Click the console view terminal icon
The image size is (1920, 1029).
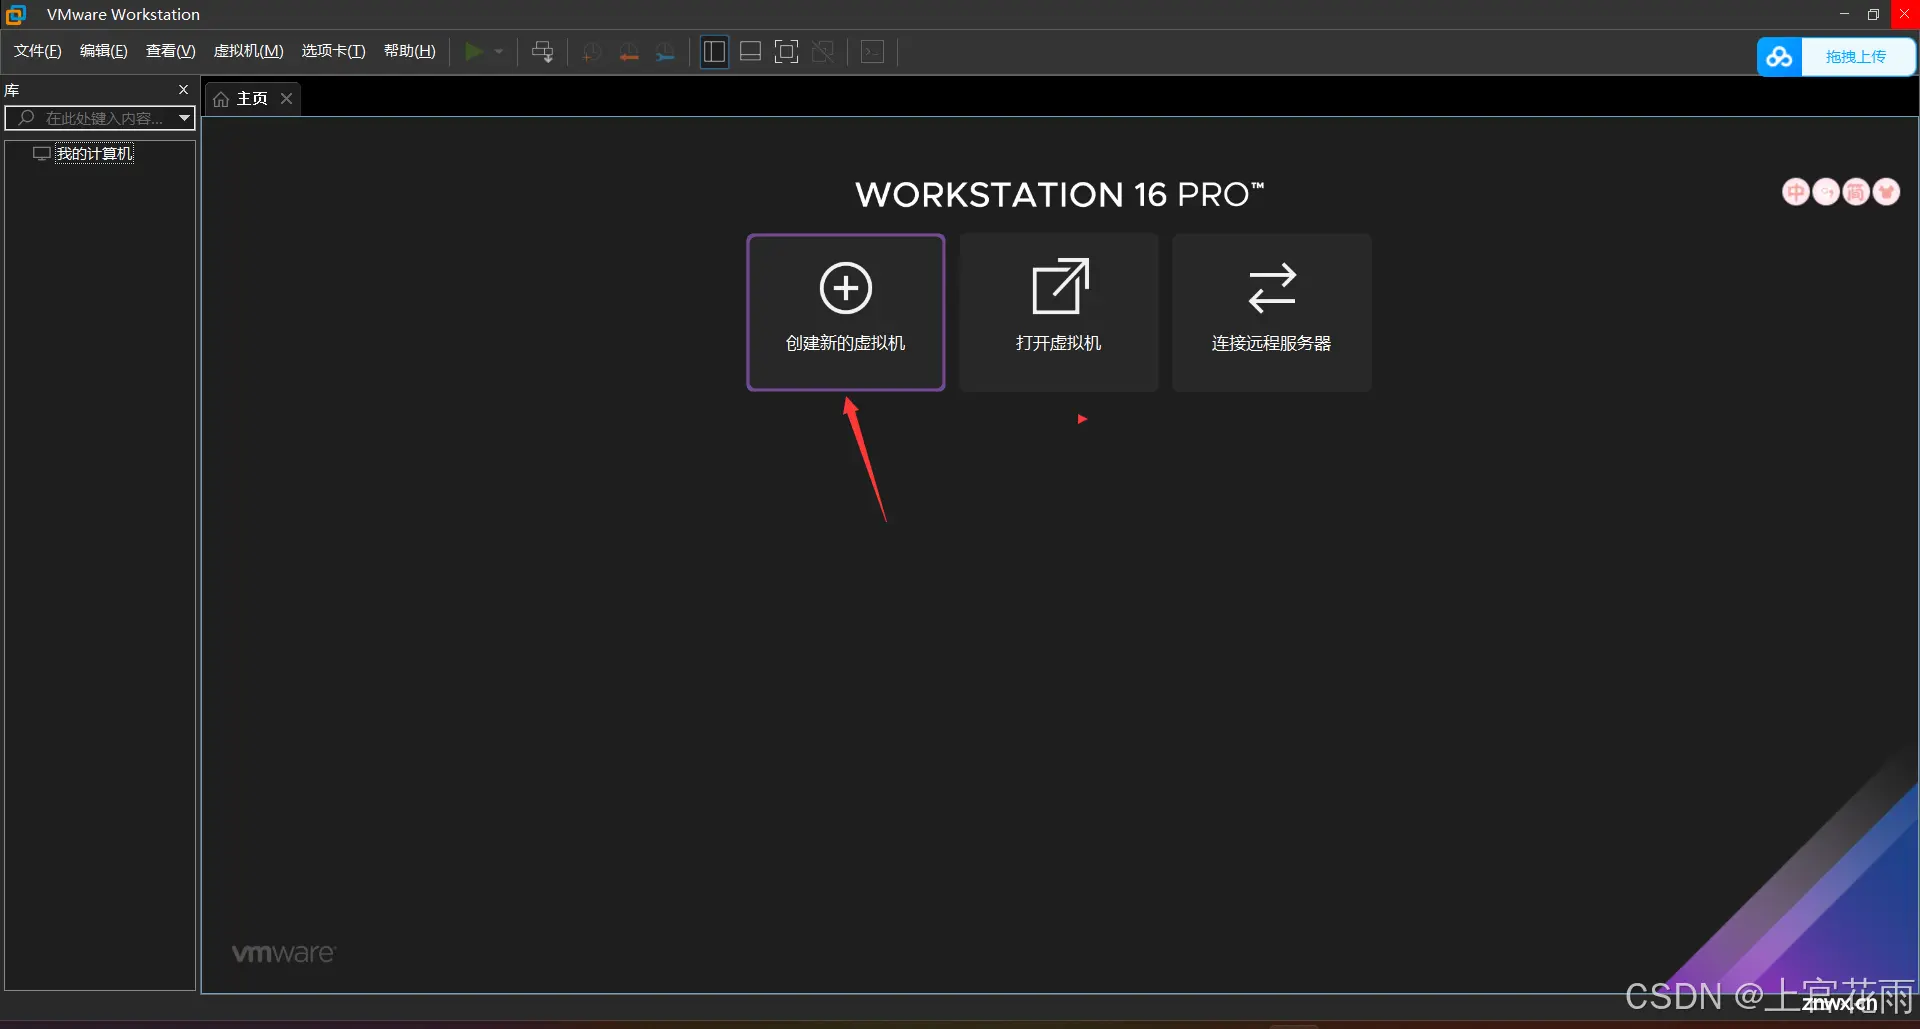tap(873, 52)
